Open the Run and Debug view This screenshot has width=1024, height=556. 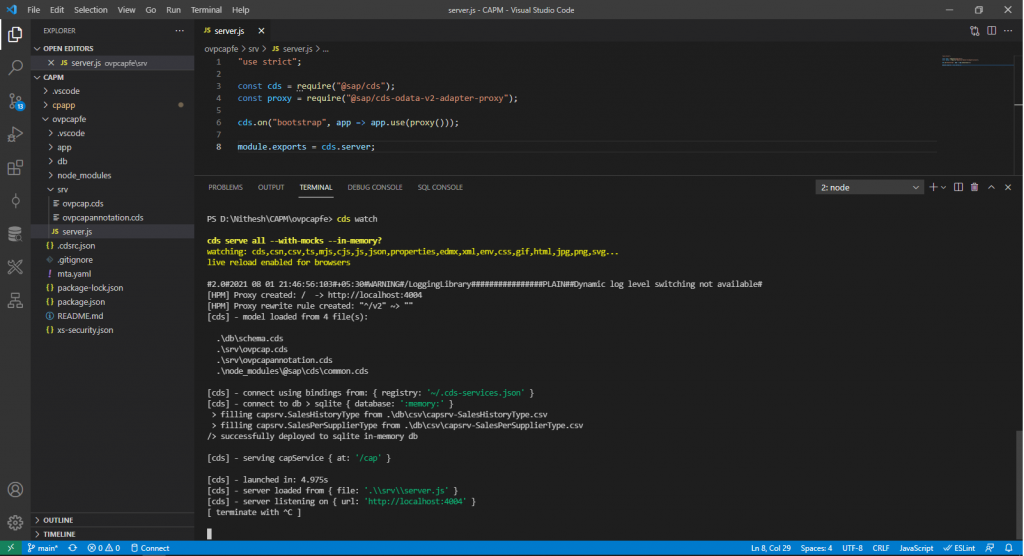(x=15, y=134)
